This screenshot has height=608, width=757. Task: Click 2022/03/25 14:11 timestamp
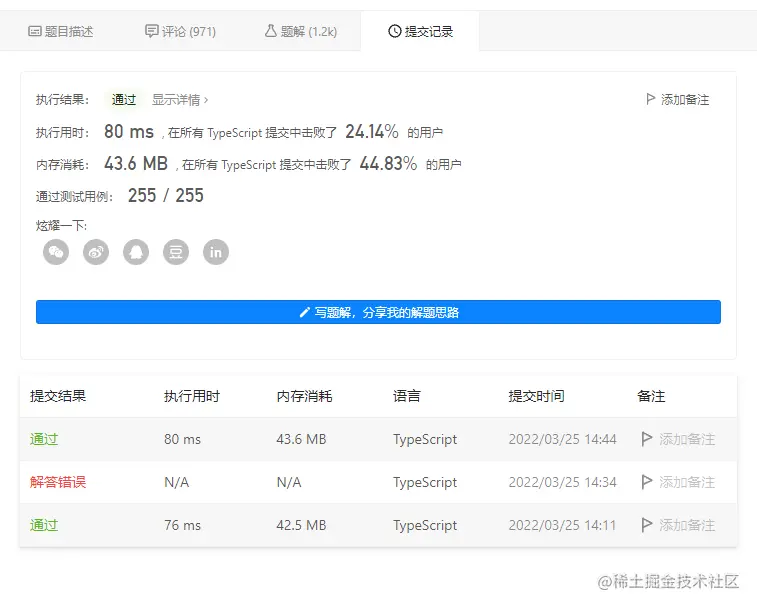pyautogui.click(x=562, y=525)
